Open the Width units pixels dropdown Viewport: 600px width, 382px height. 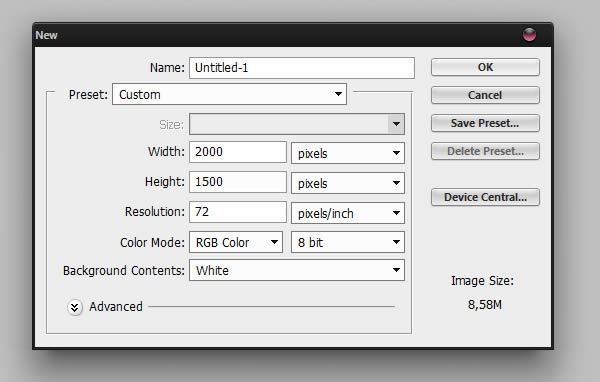(x=348, y=153)
